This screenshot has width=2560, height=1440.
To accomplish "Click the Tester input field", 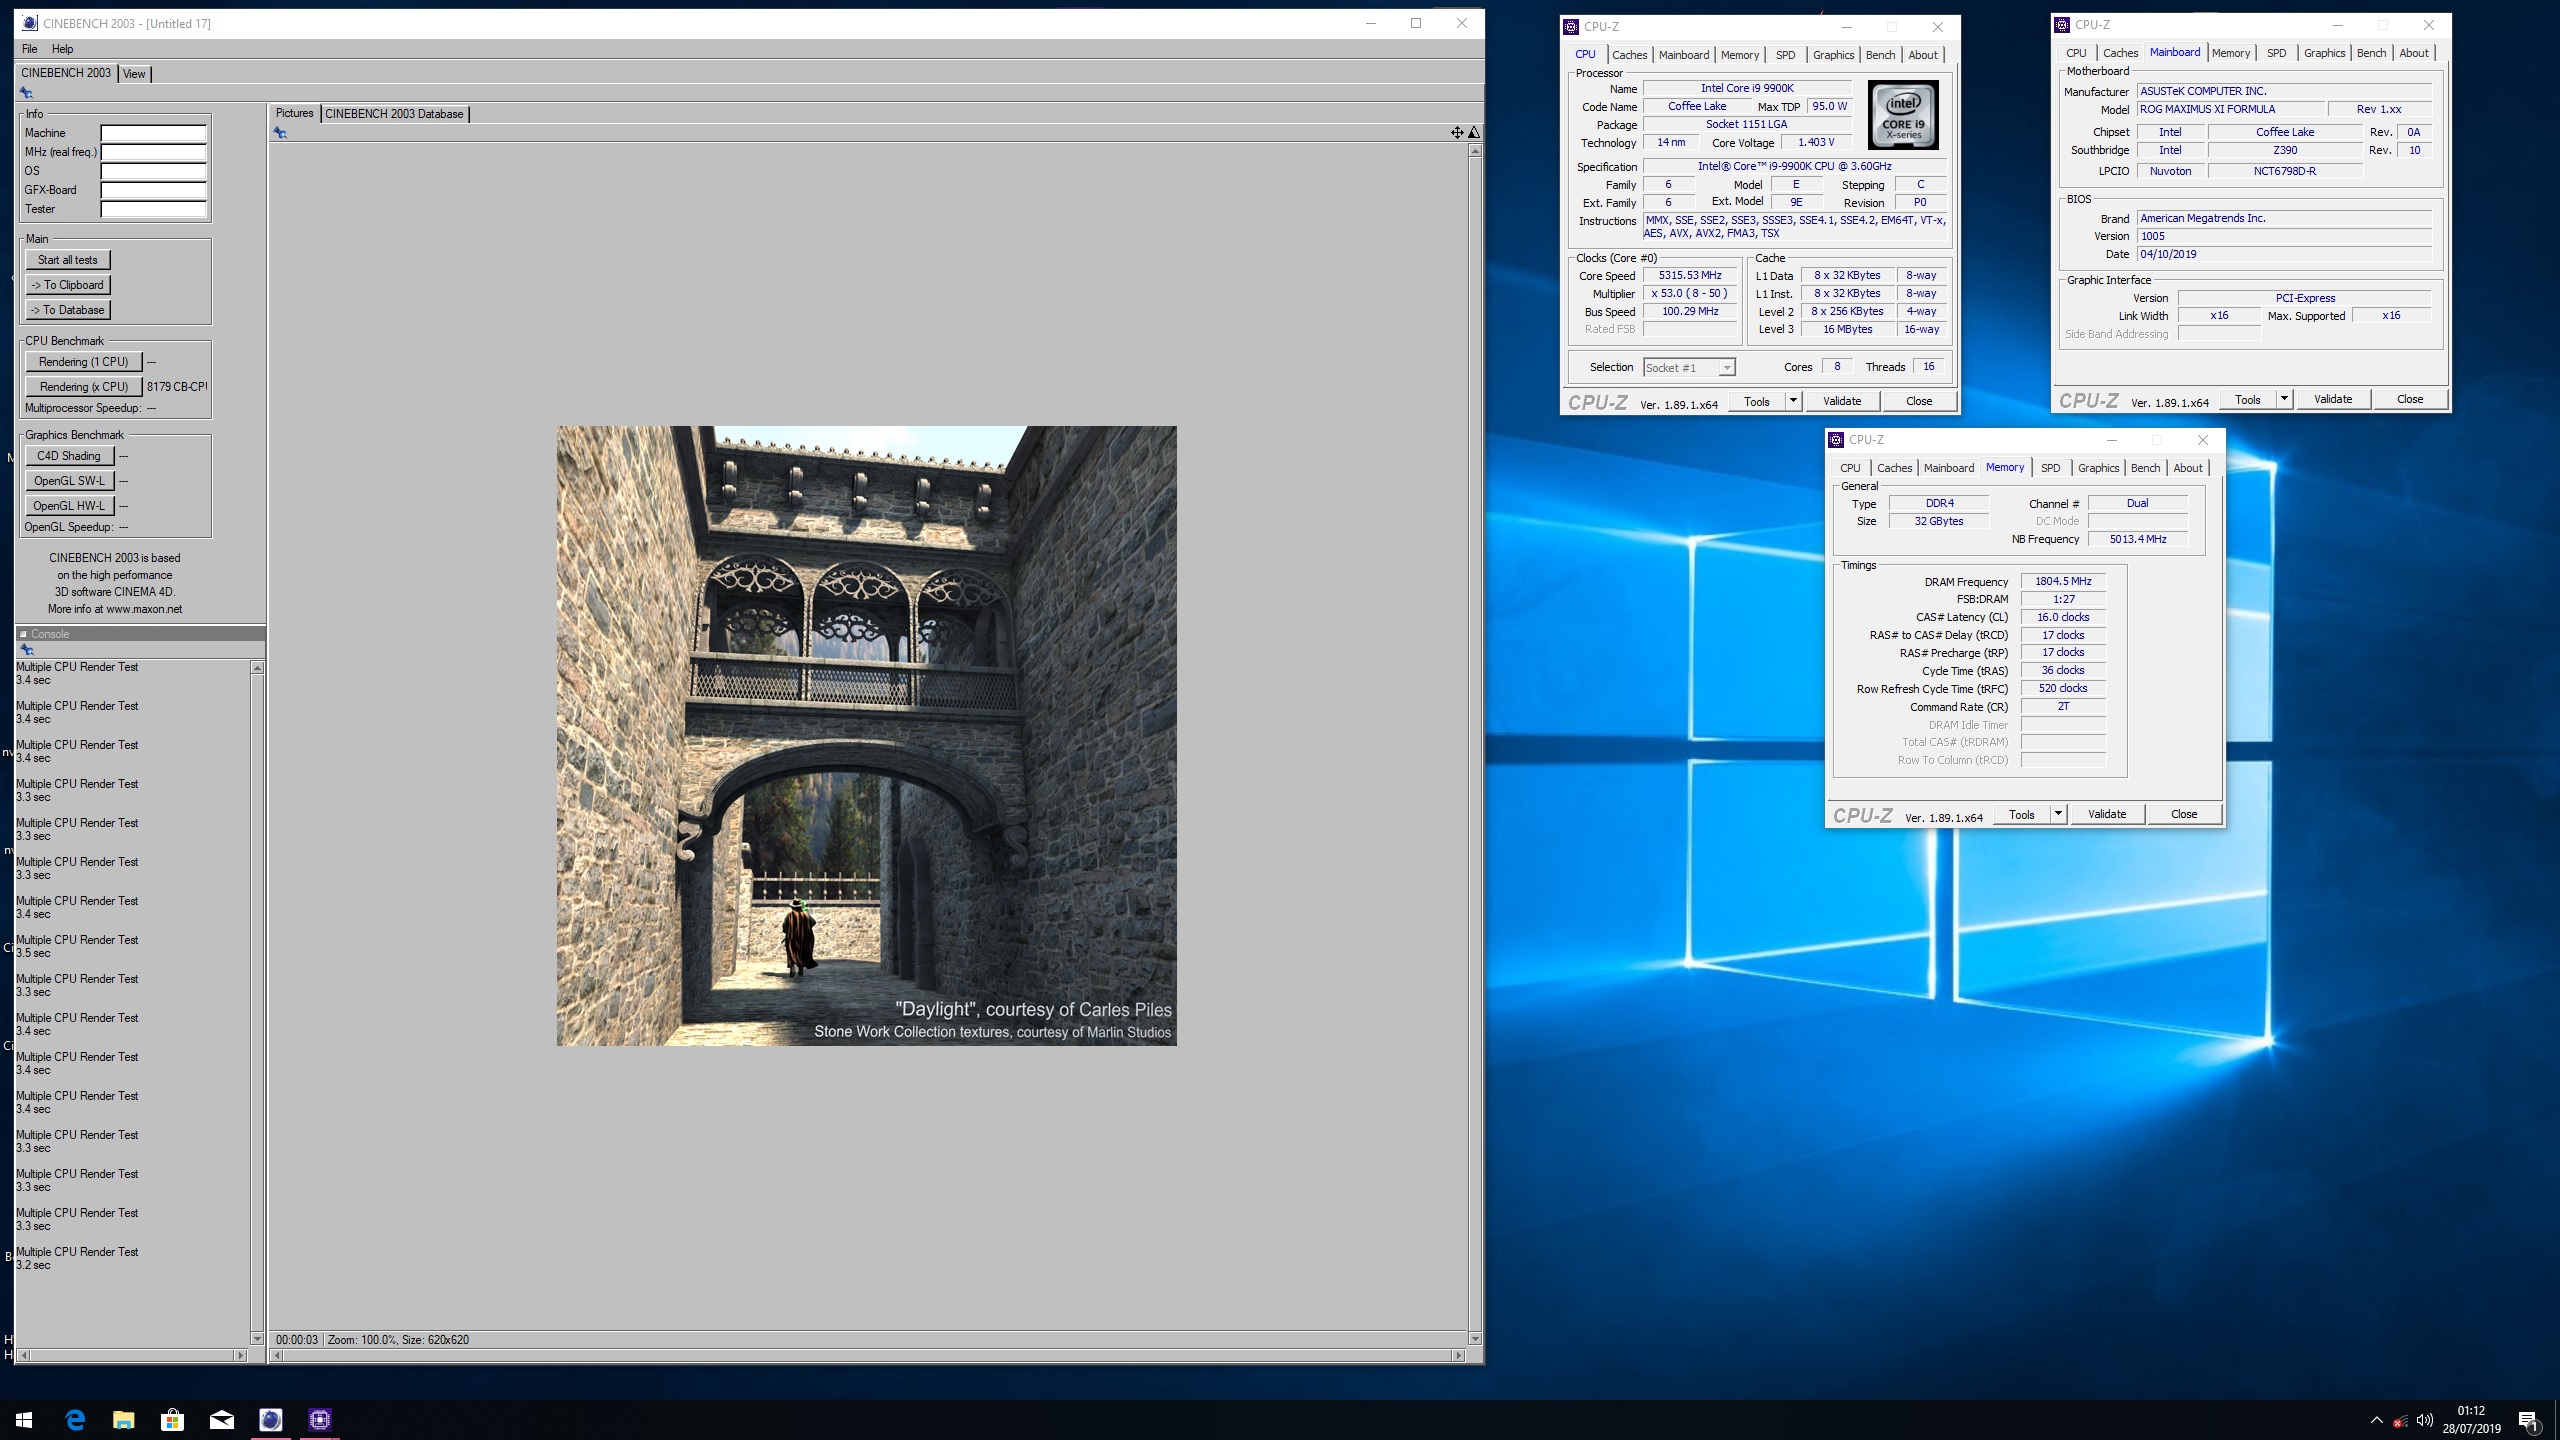I will point(153,209).
